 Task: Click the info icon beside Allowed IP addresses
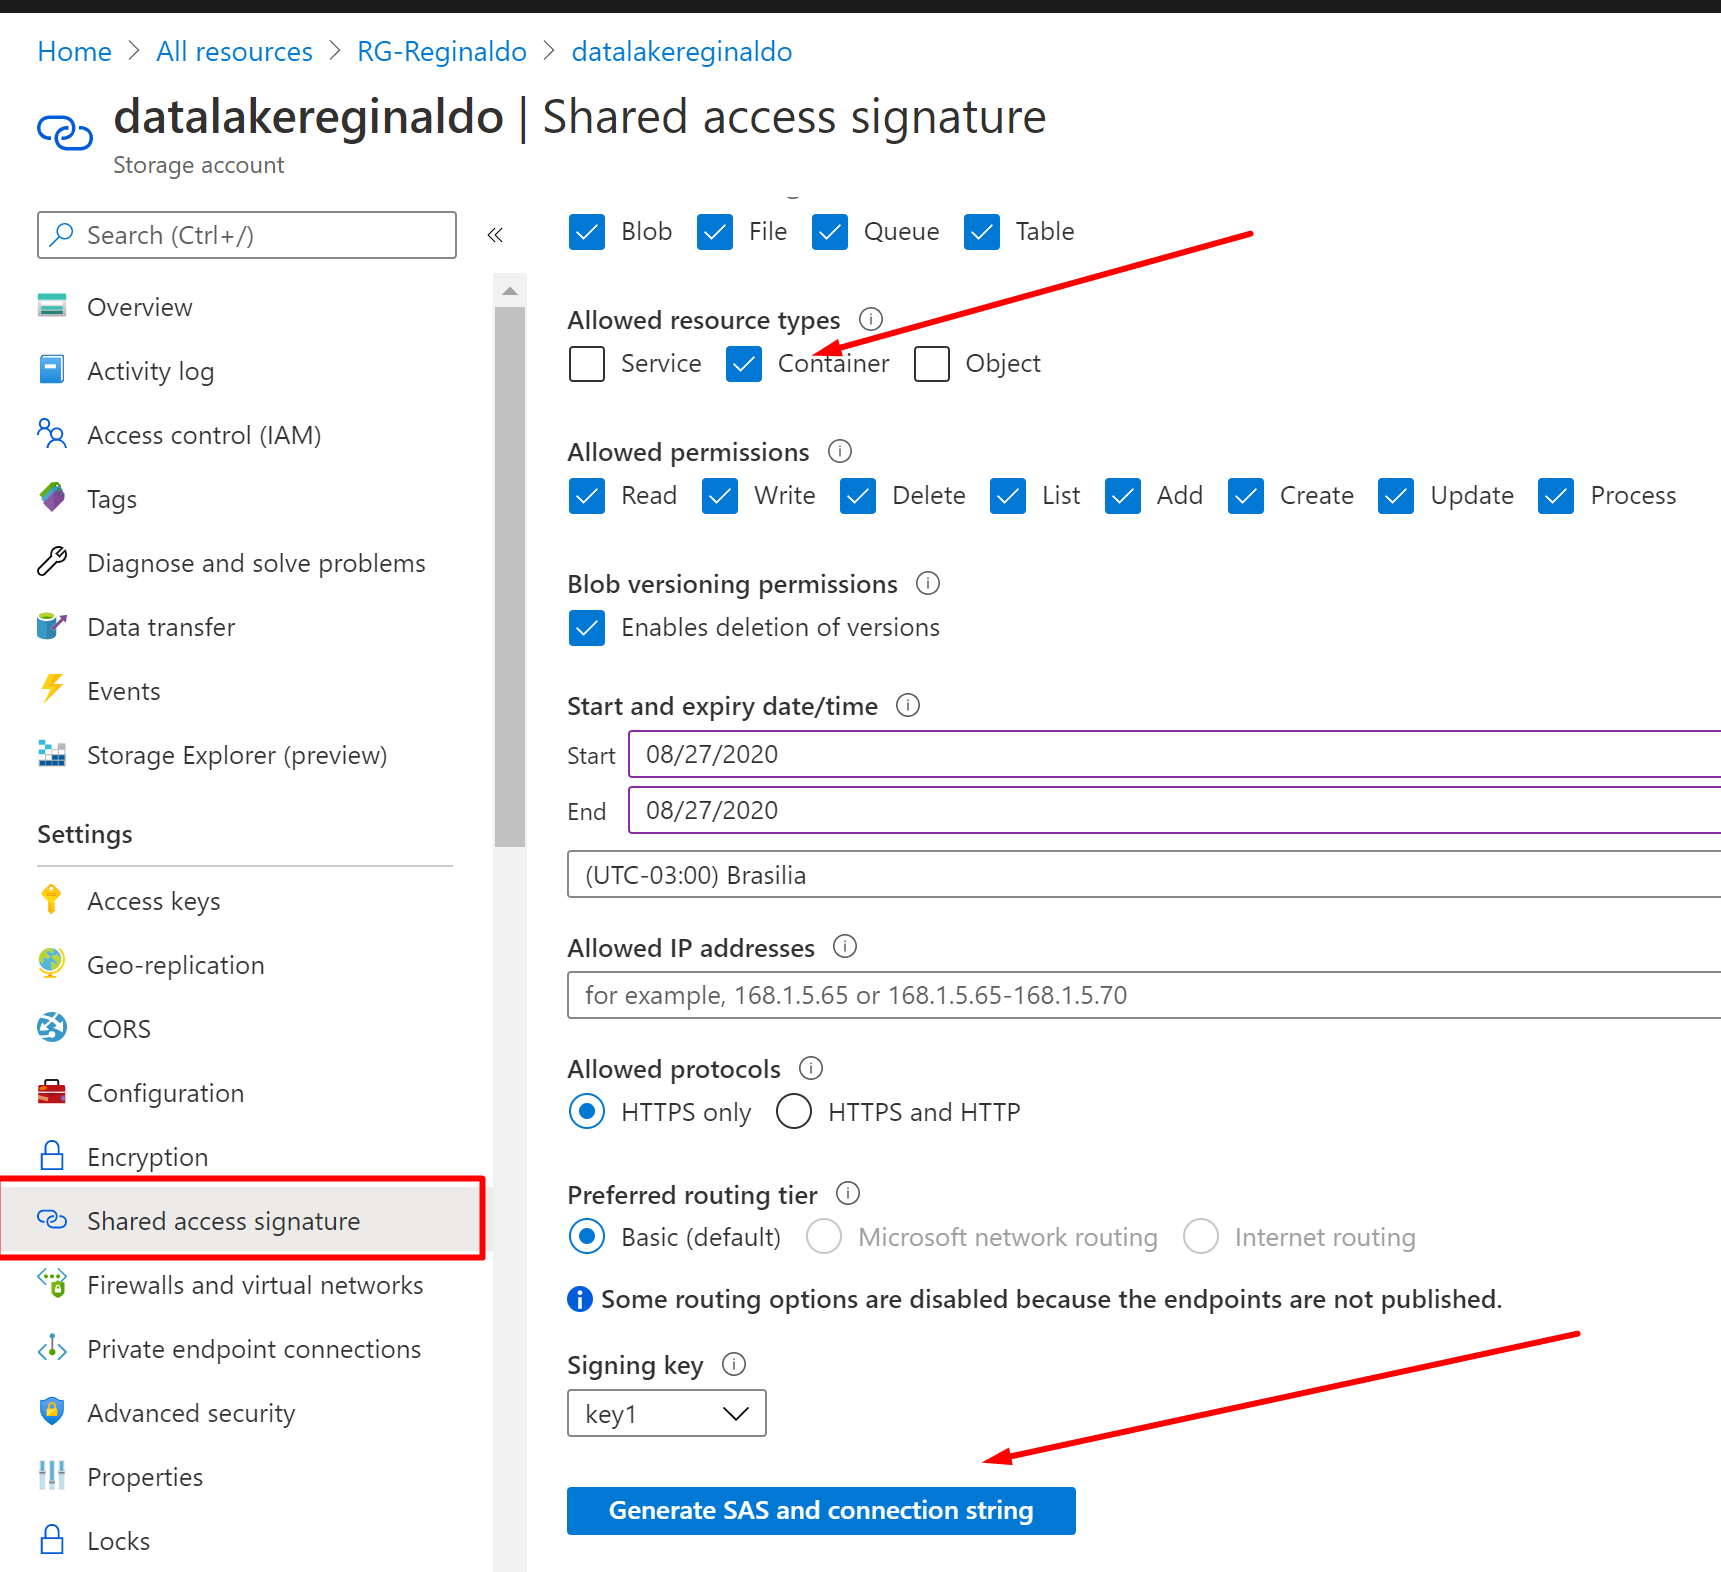point(845,946)
